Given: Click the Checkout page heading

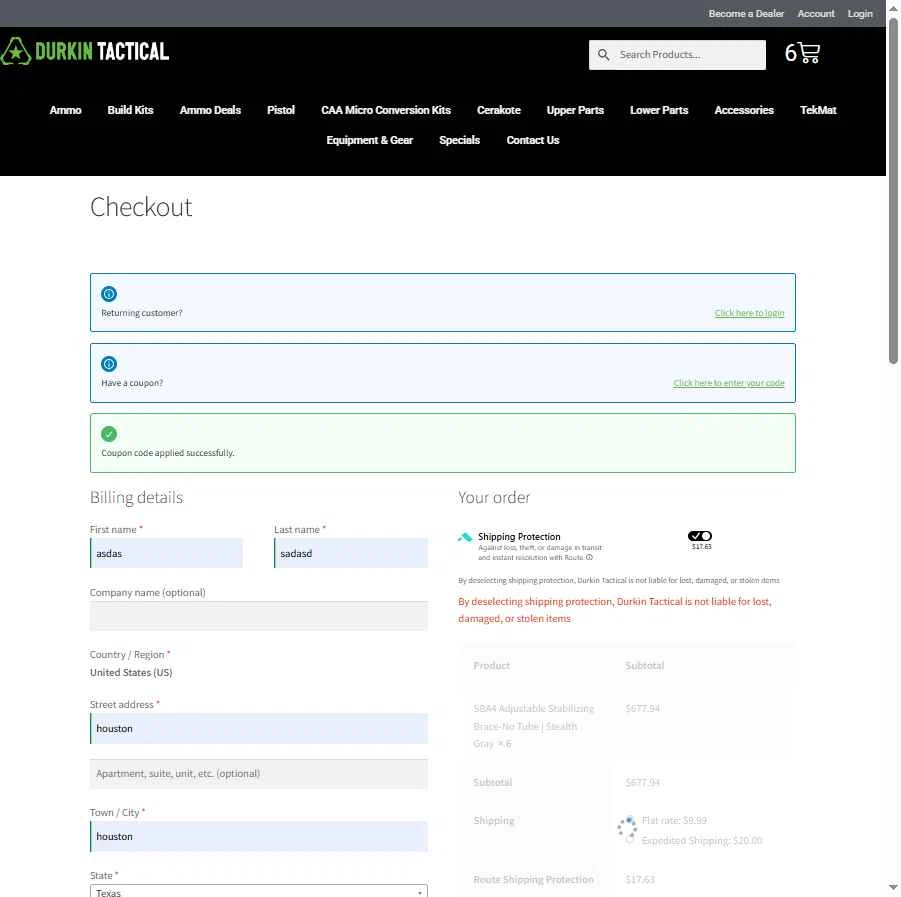Looking at the screenshot, I should click(141, 207).
